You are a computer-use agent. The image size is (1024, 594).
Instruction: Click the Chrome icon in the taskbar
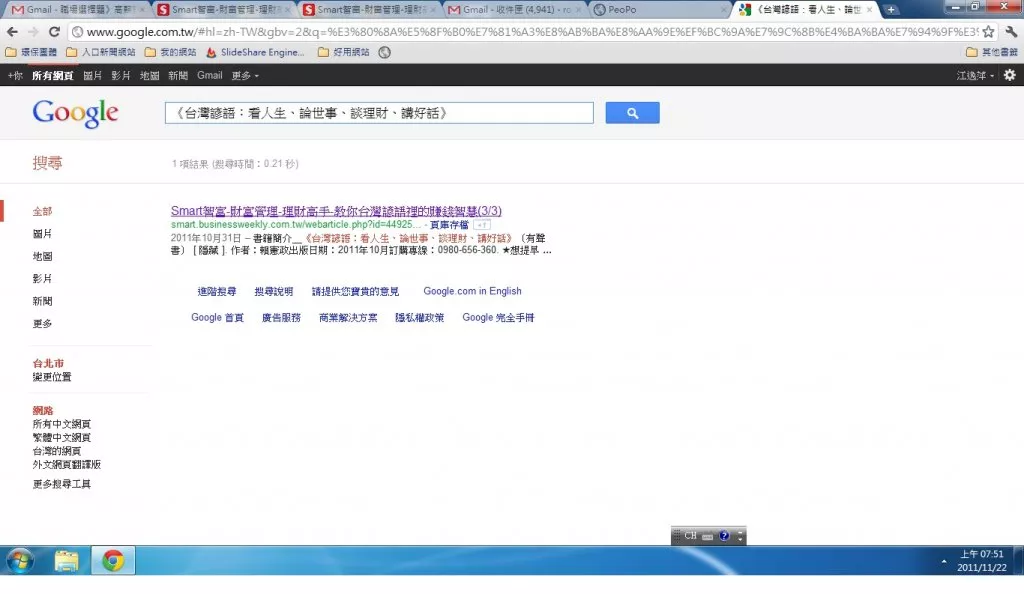(113, 561)
